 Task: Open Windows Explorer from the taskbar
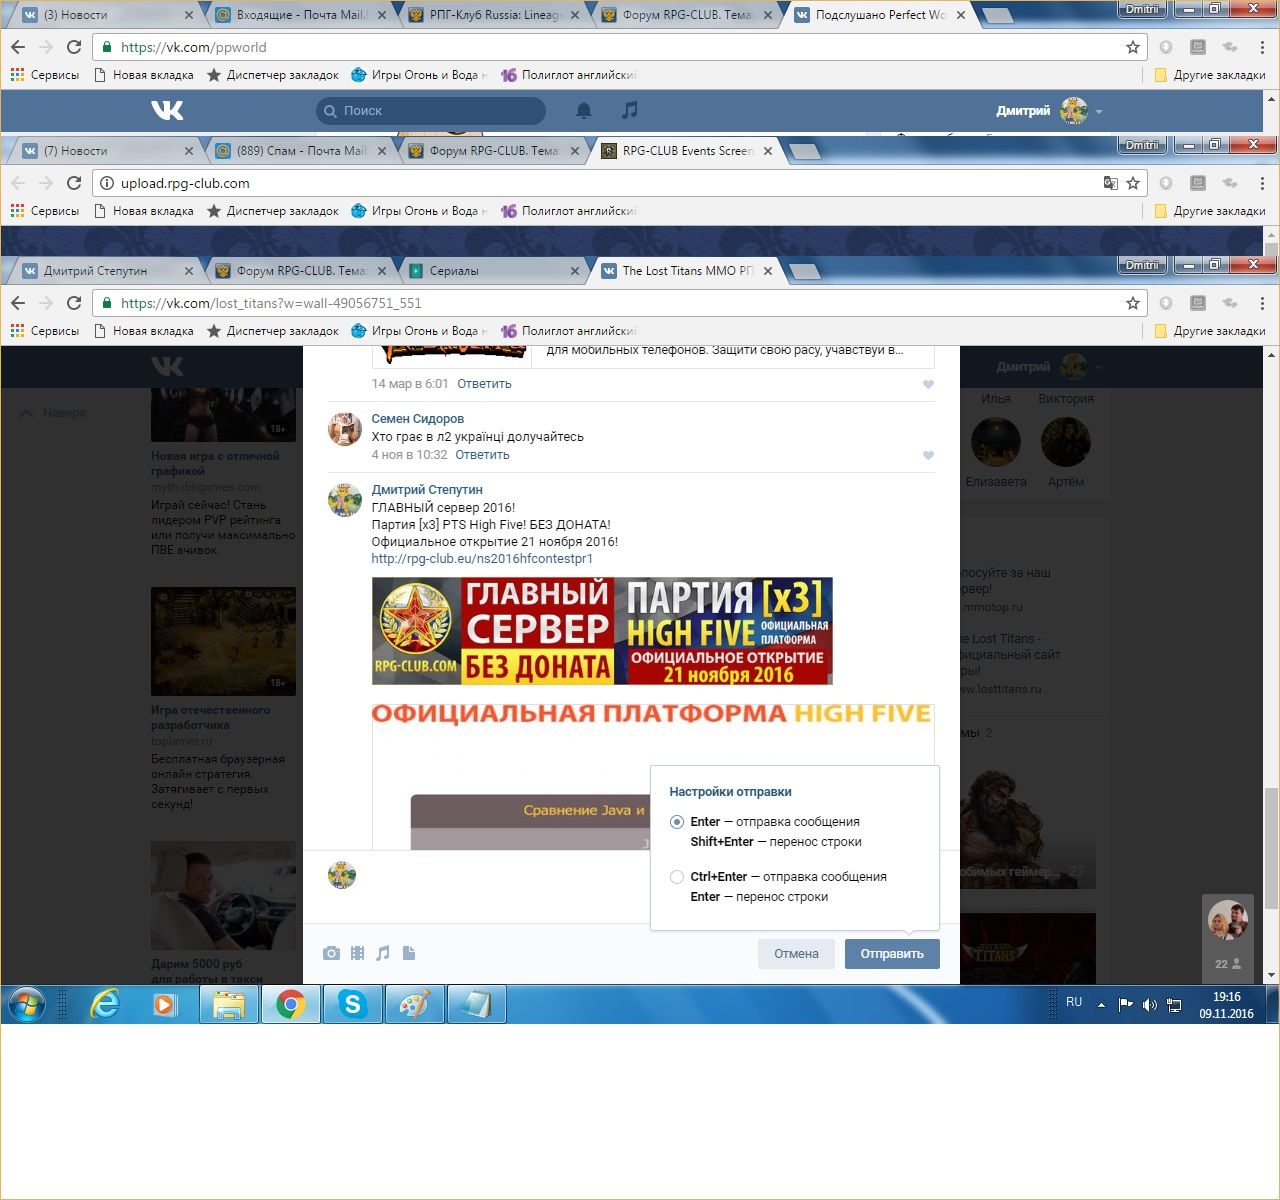tap(229, 1004)
